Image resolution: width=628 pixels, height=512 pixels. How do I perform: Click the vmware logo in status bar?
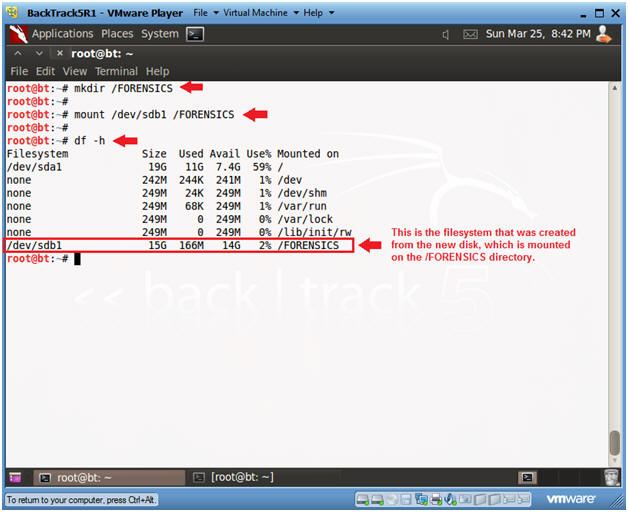coord(570,499)
